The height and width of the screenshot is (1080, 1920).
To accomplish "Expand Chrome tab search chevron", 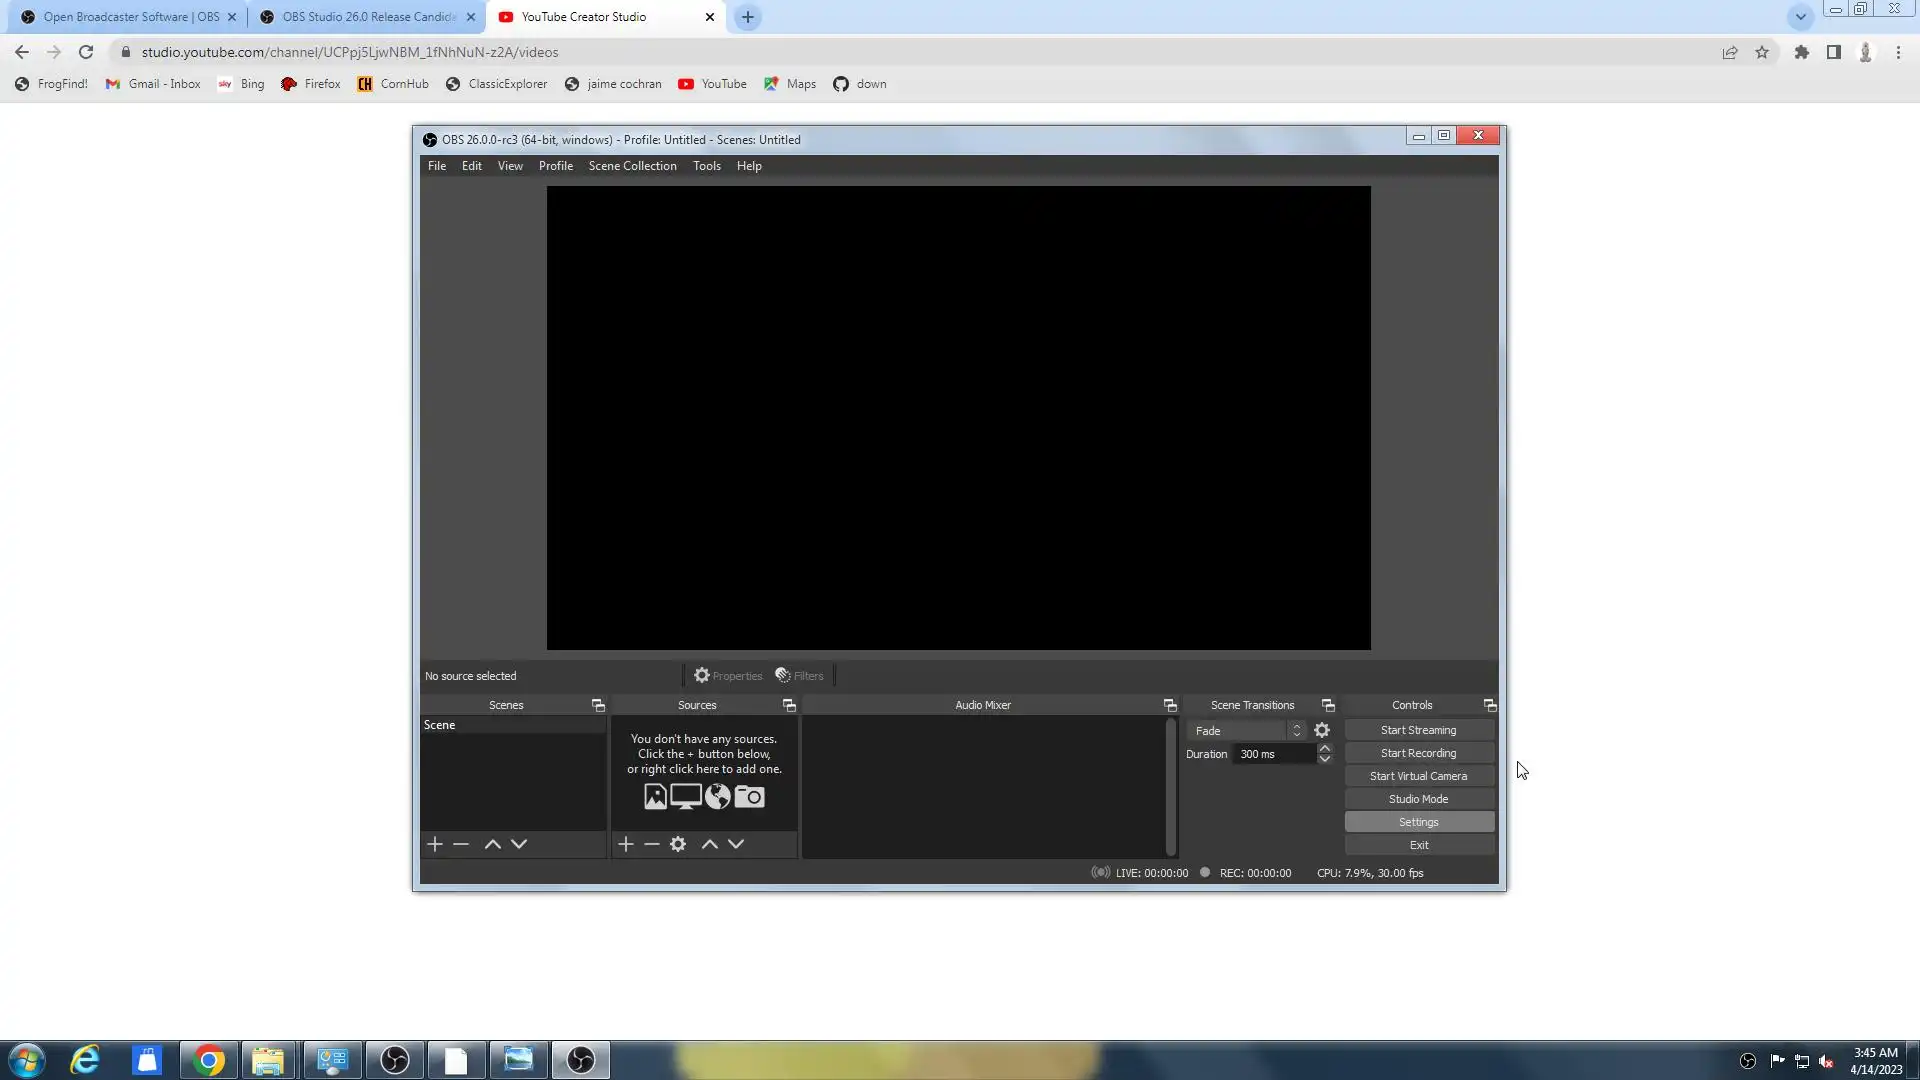I will (1800, 17).
